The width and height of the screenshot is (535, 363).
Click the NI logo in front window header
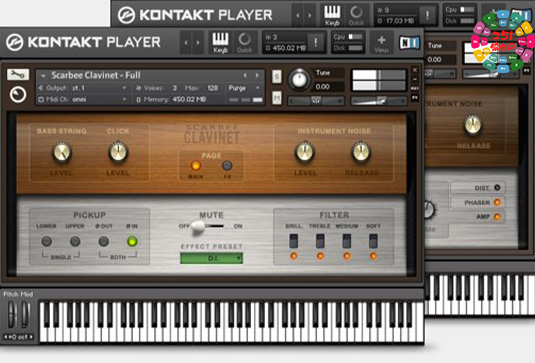[409, 43]
